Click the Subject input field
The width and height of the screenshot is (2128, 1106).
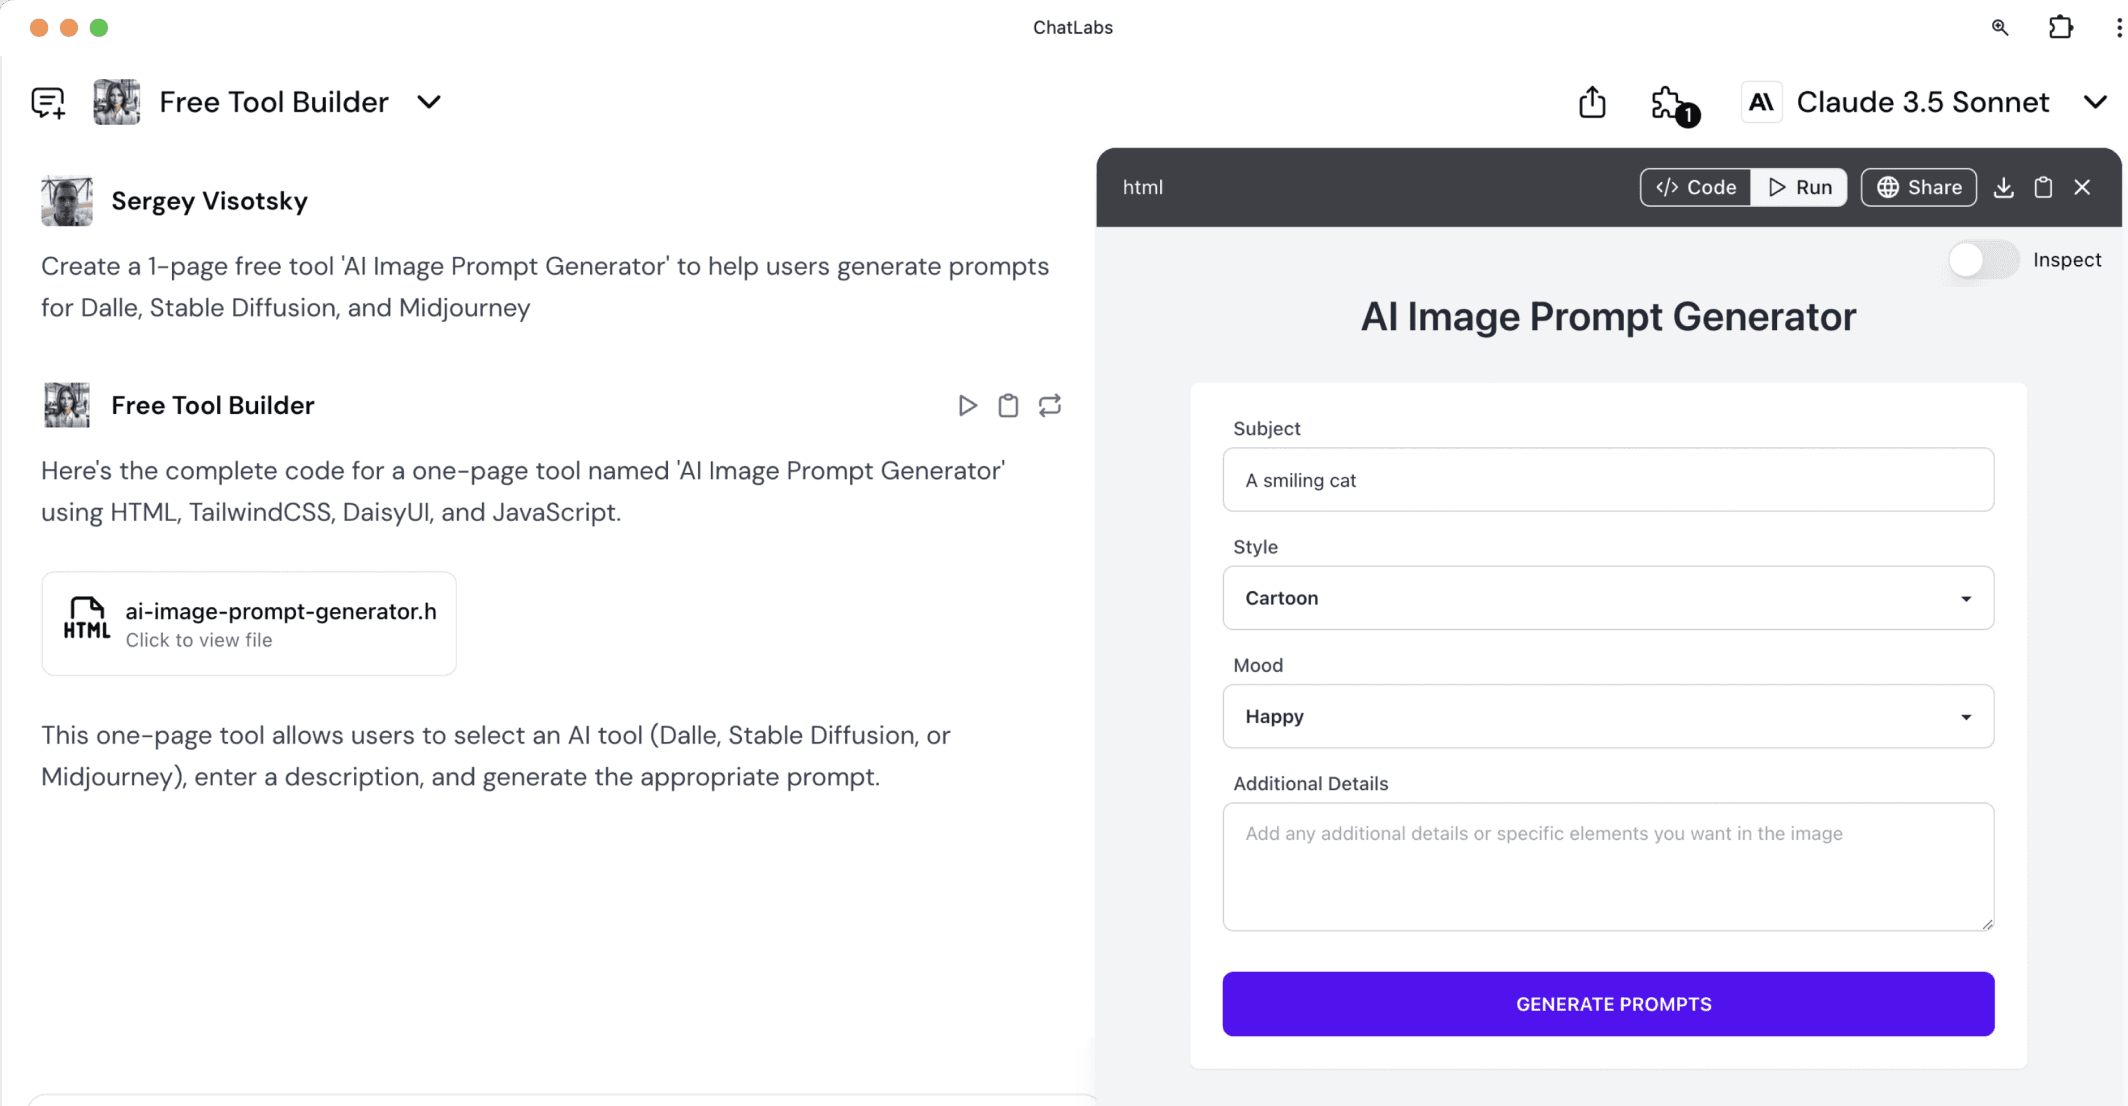click(1609, 480)
